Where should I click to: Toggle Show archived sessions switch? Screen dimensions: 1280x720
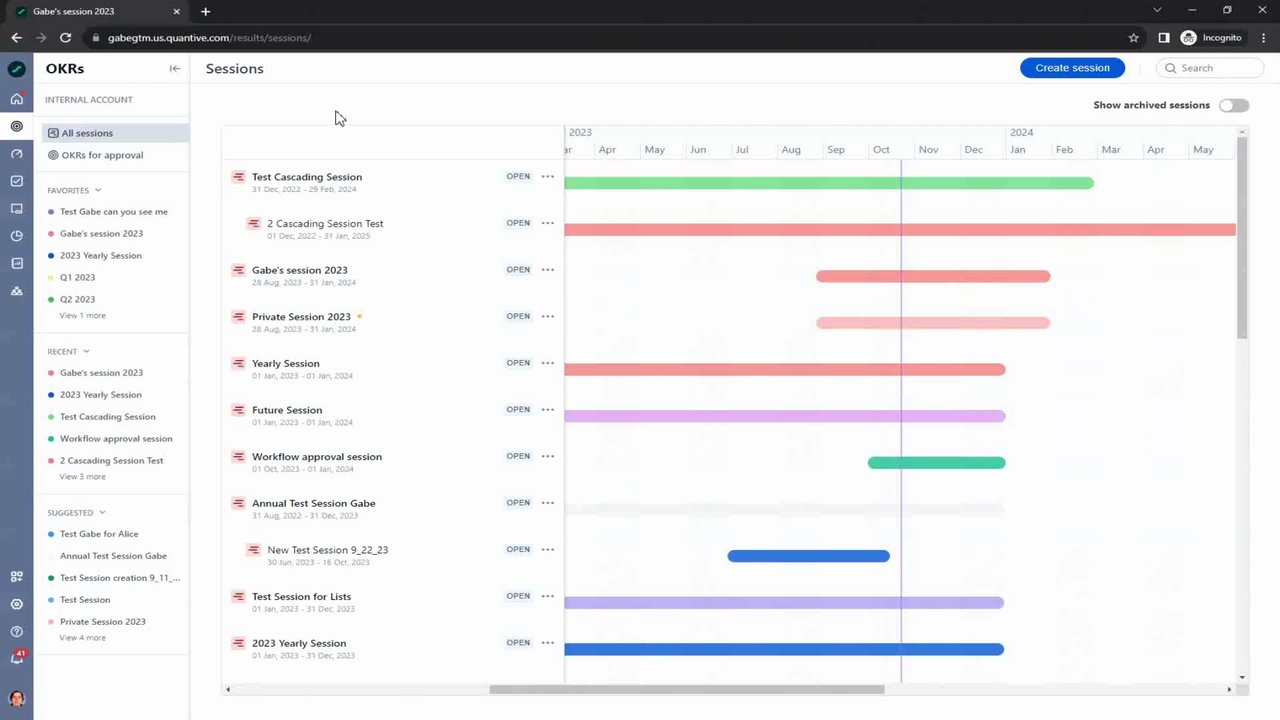tap(1234, 105)
